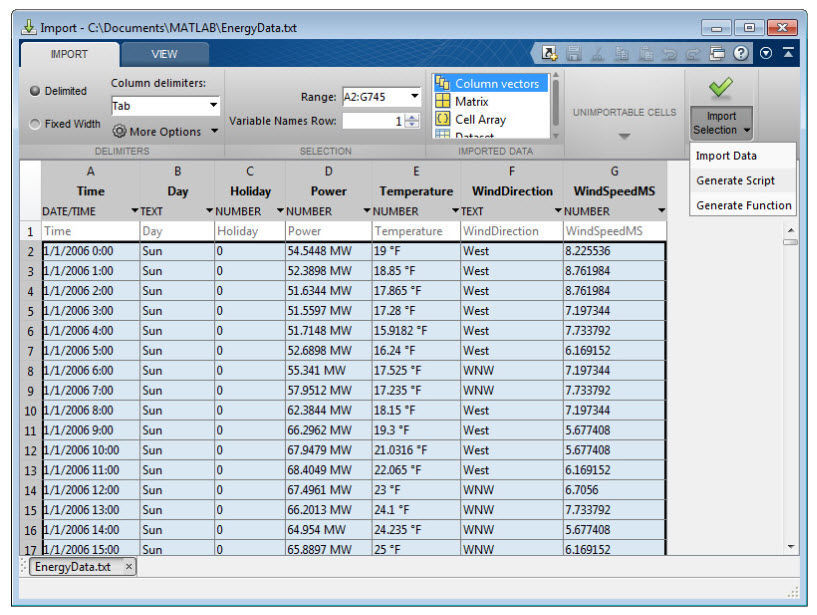Screen dimensions: 817x615
Task: Click Import Data in the dropdown menu
Action: click(726, 156)
